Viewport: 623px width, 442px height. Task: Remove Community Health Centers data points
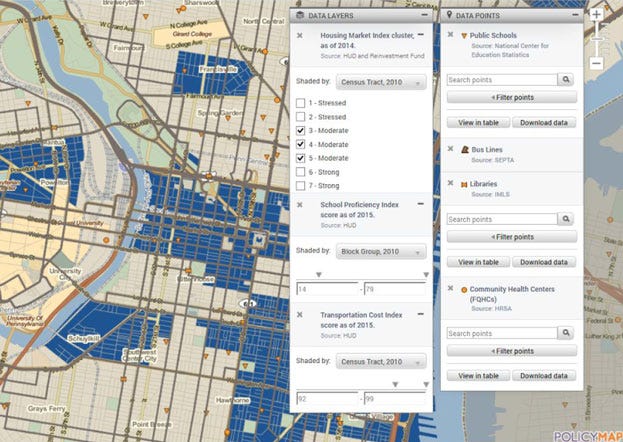click(x=450, y=288)
